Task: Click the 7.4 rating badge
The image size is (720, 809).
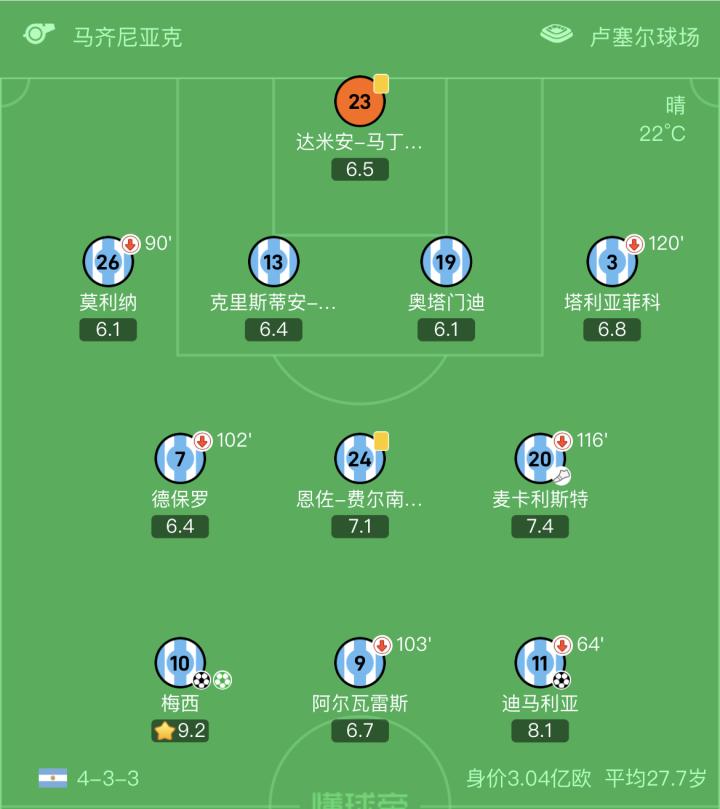Action: (540, 526)
